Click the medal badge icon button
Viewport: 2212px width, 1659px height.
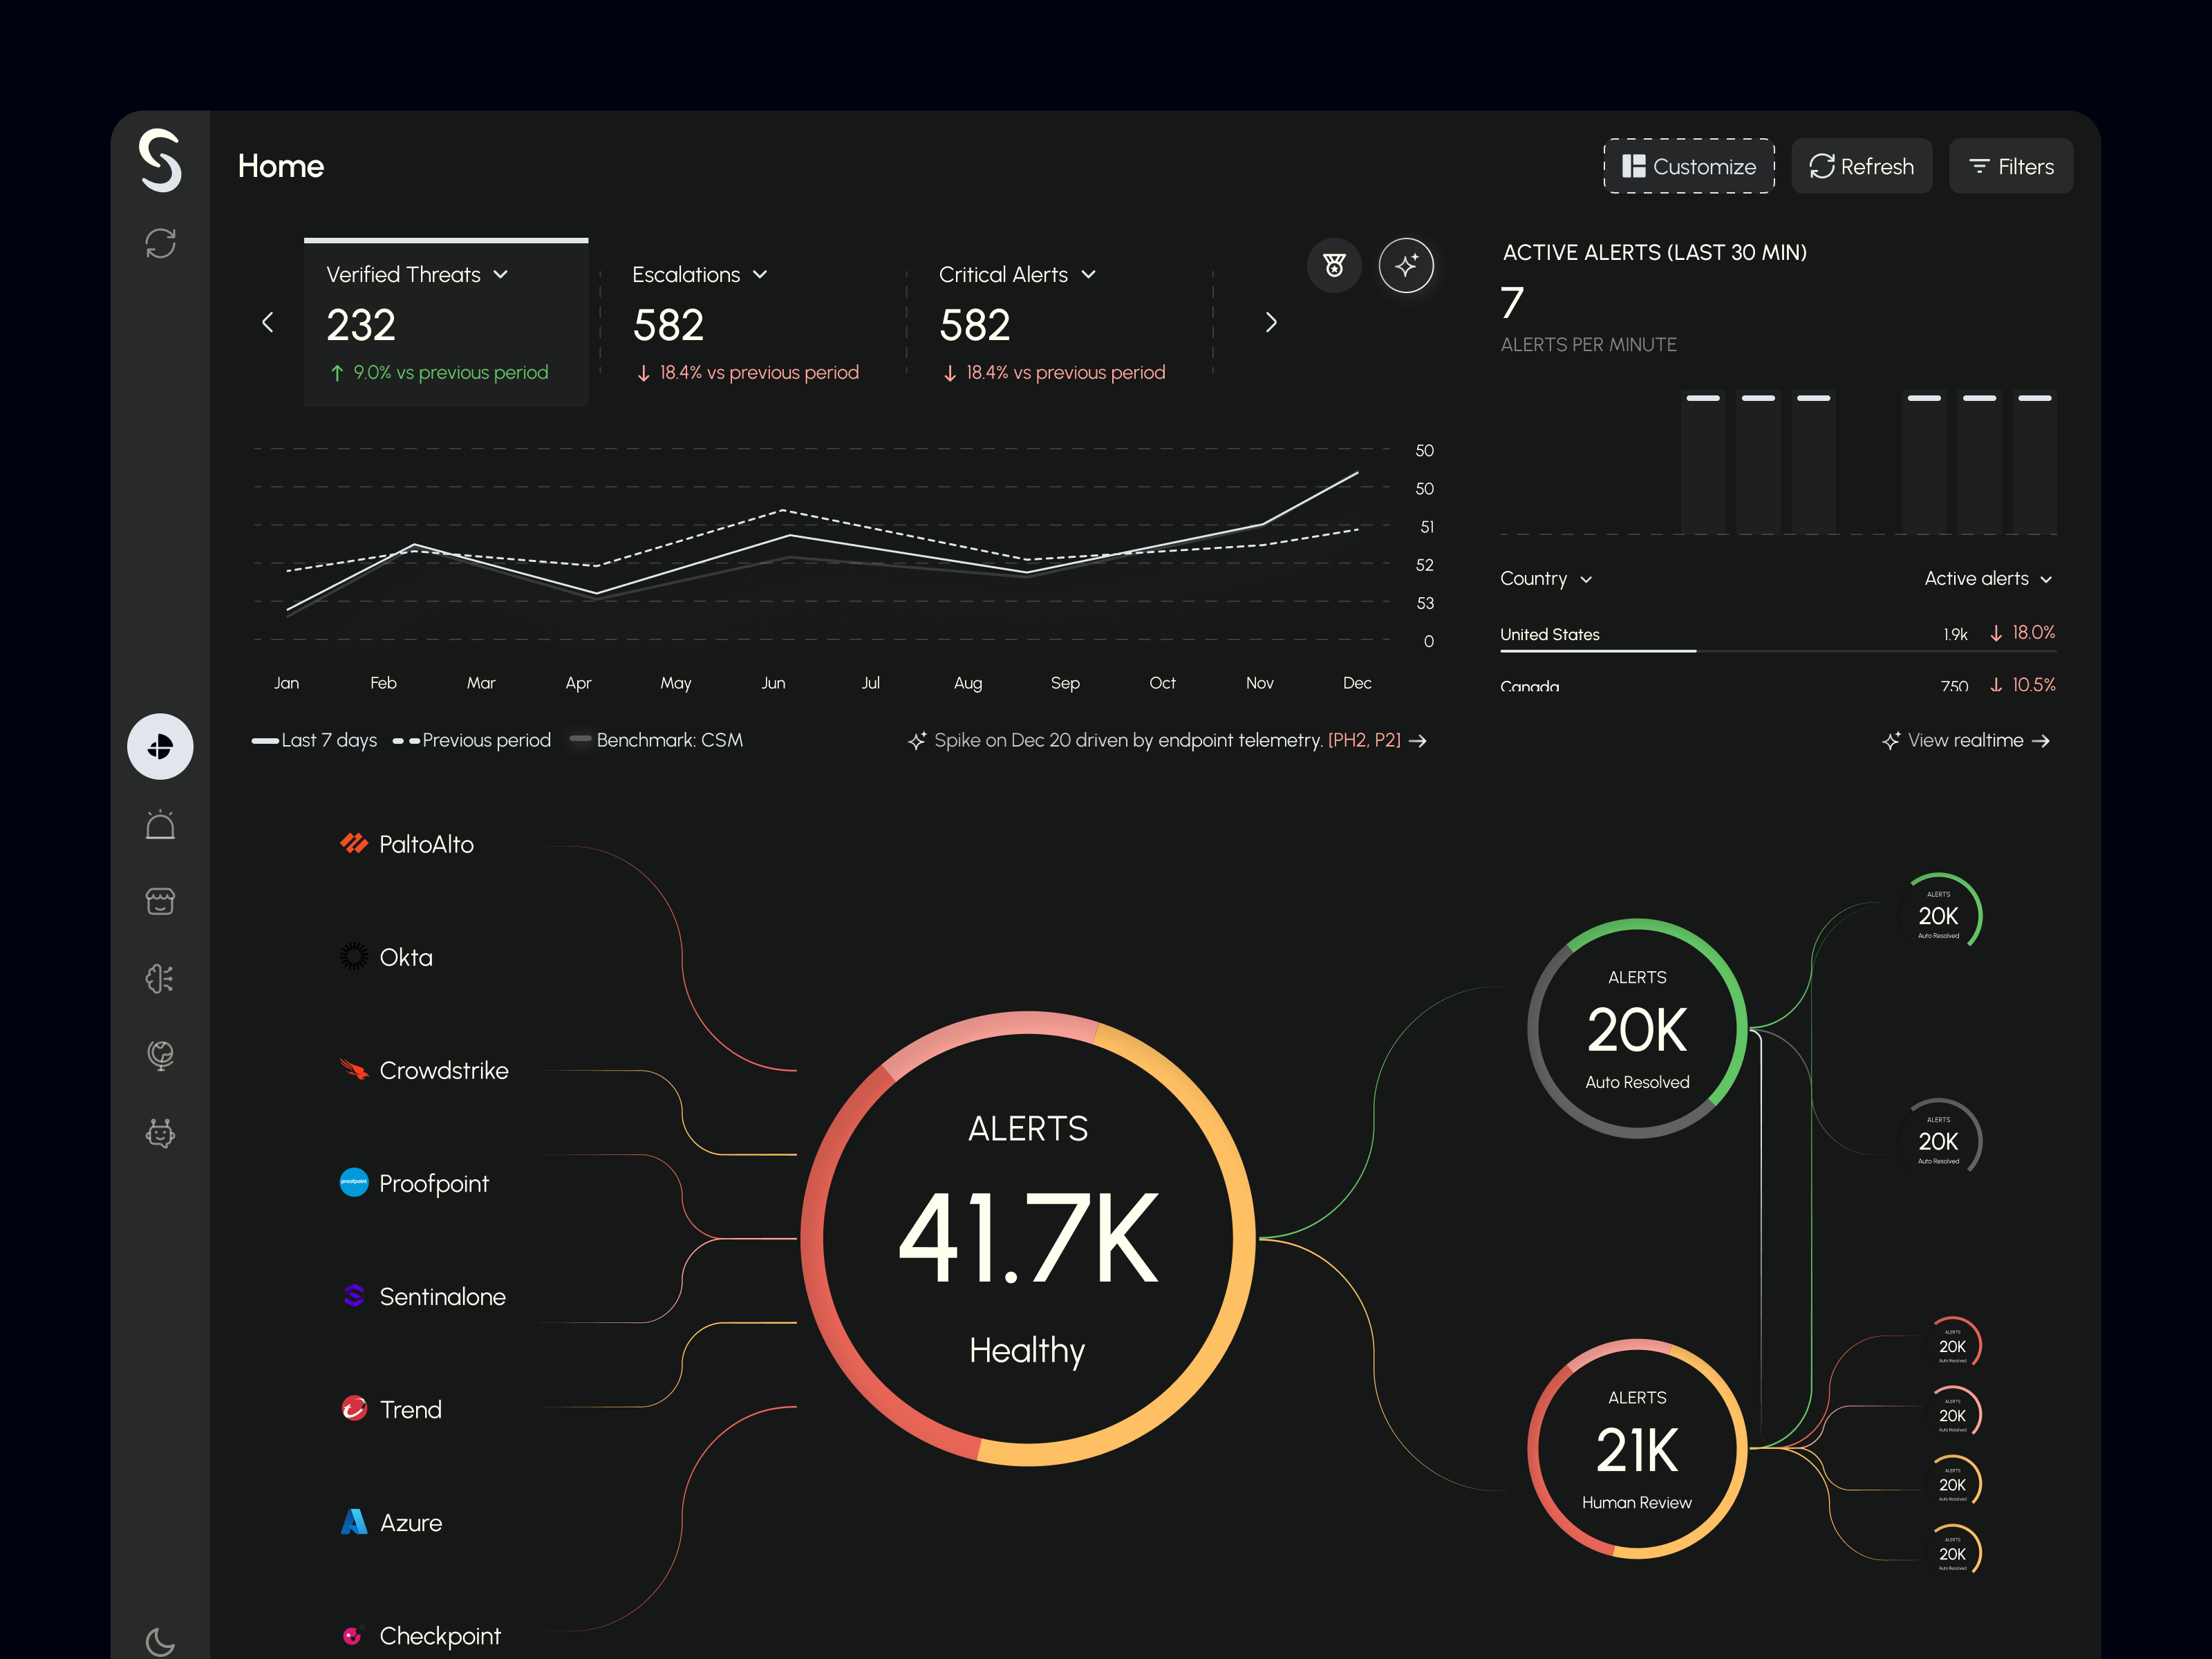click(x=1334, y=265)
